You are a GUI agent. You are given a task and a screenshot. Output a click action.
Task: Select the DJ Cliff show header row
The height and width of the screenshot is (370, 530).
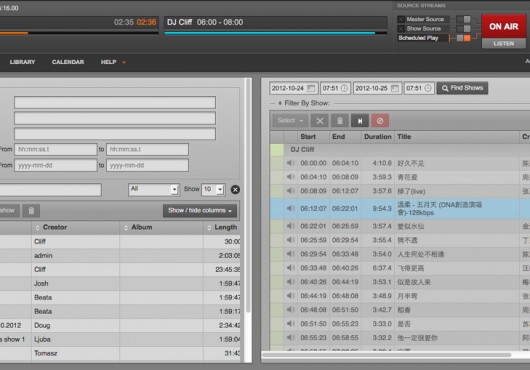point(400,150)
